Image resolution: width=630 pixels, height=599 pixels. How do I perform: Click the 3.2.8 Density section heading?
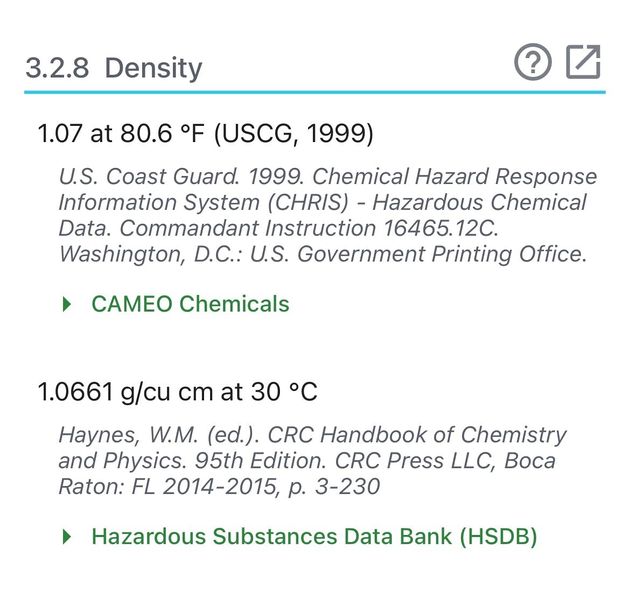click(114, 67)
